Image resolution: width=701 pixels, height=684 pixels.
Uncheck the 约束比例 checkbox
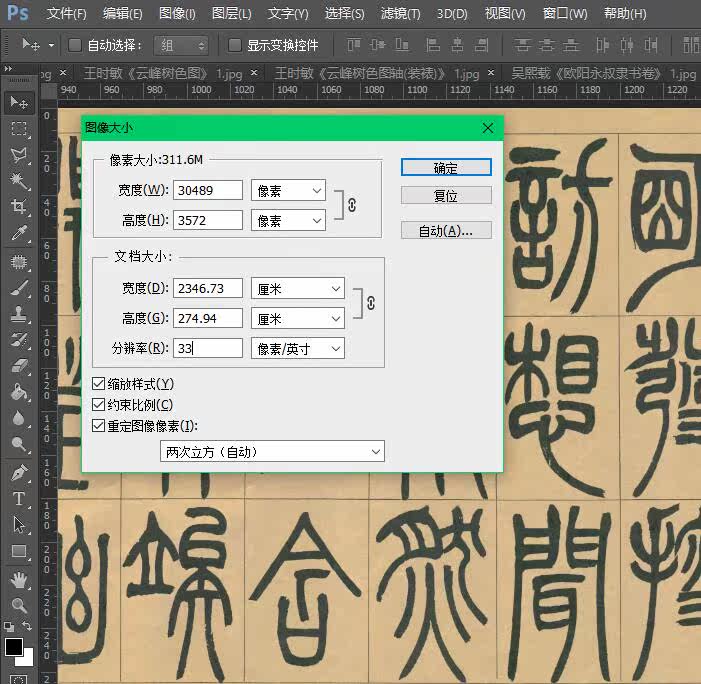click(x=98, y=405)
